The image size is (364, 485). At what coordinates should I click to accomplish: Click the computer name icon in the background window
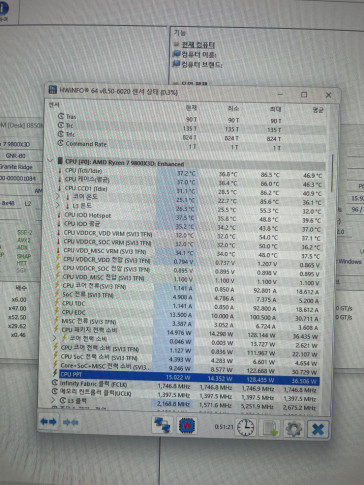pos(177,54)
